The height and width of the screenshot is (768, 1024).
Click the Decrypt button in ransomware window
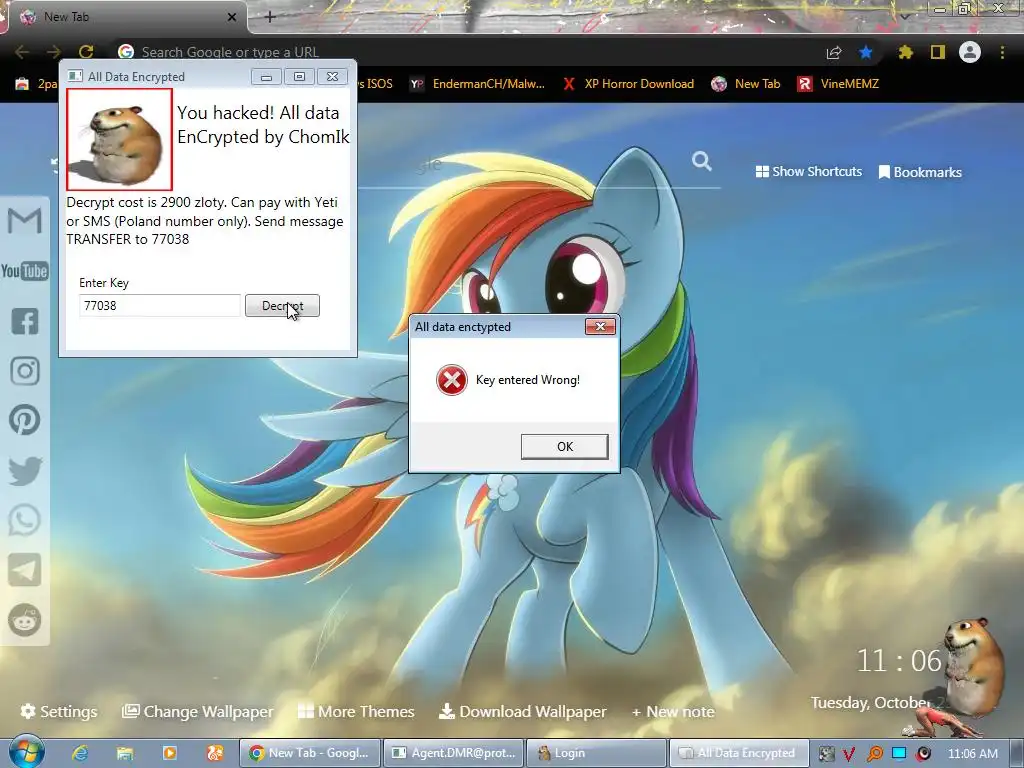pyautogui.click(x=282, y=306)
